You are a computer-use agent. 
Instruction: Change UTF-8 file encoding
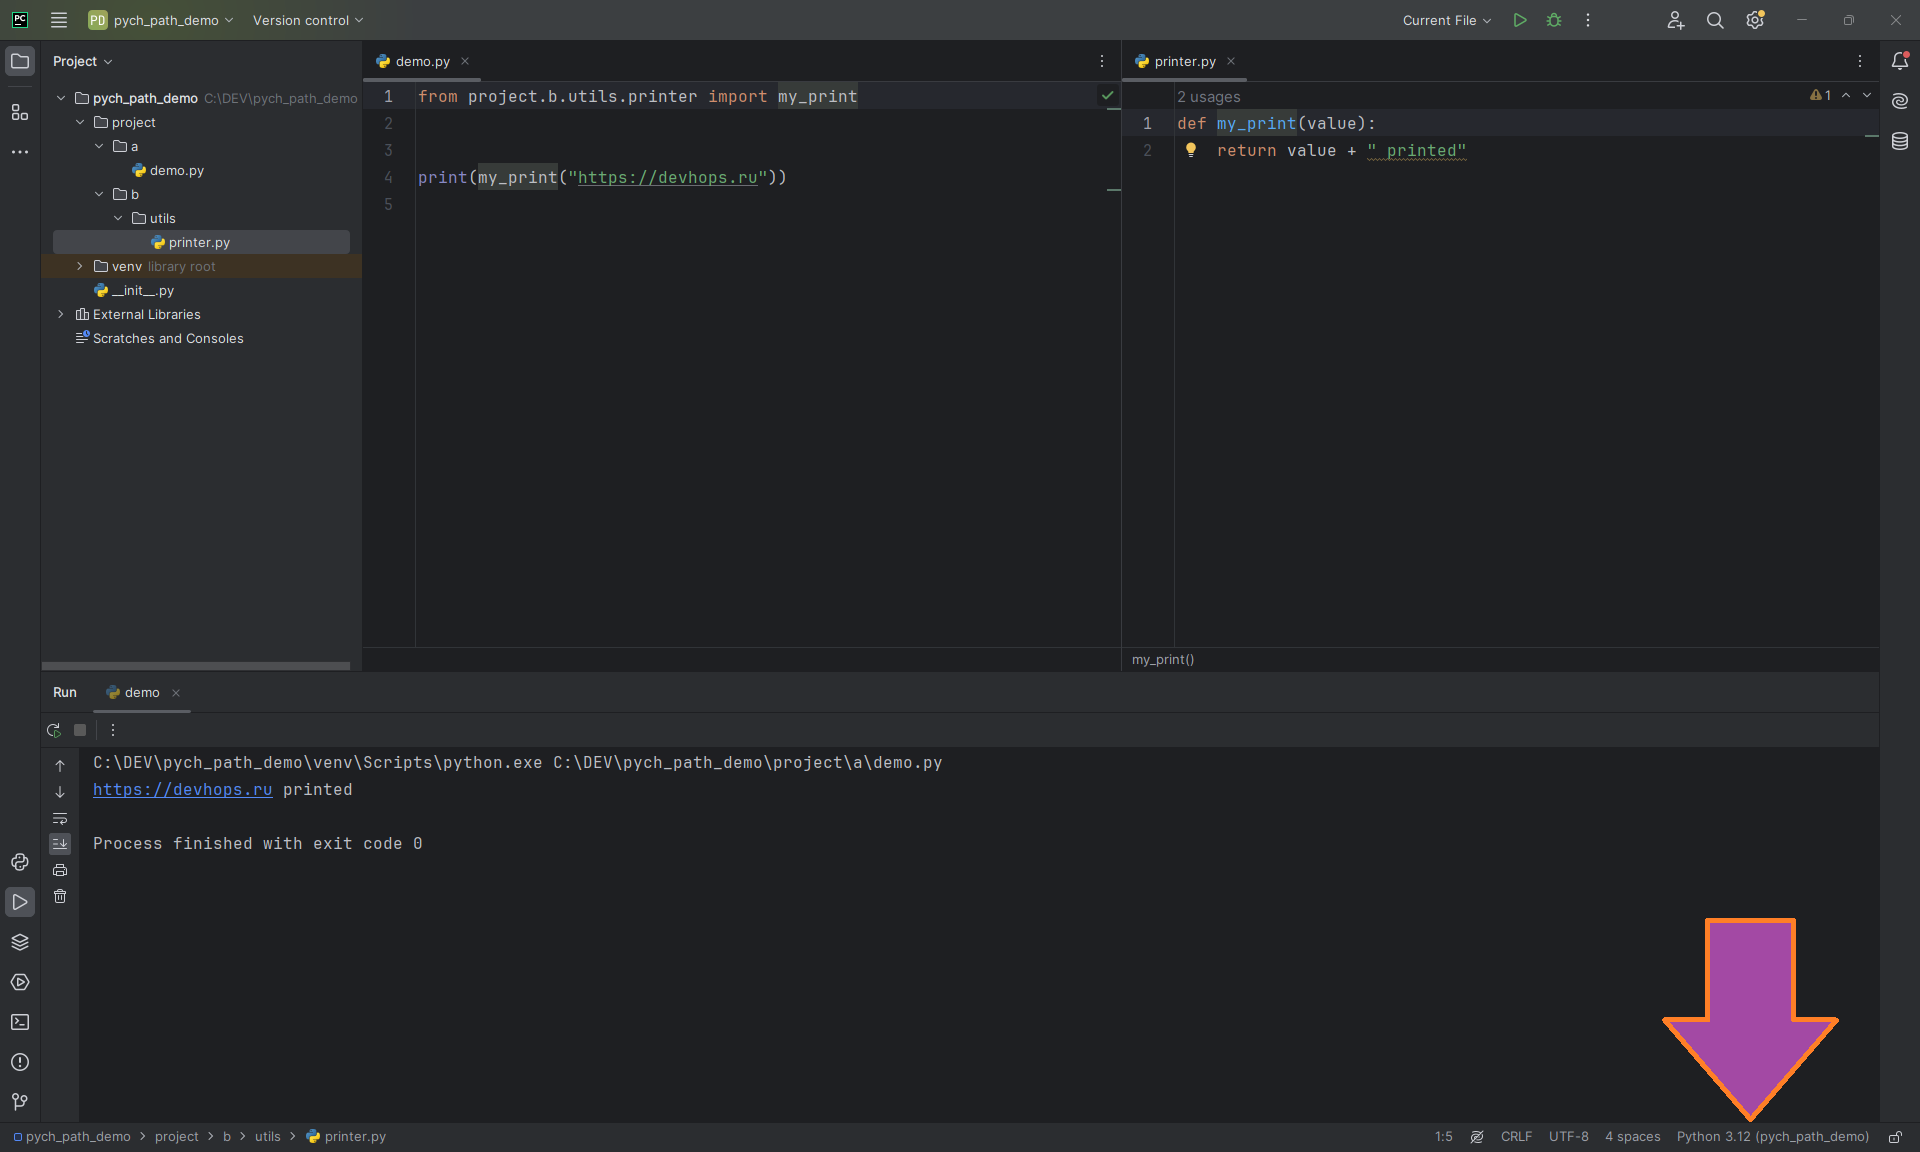(x=1568, y=1137)
